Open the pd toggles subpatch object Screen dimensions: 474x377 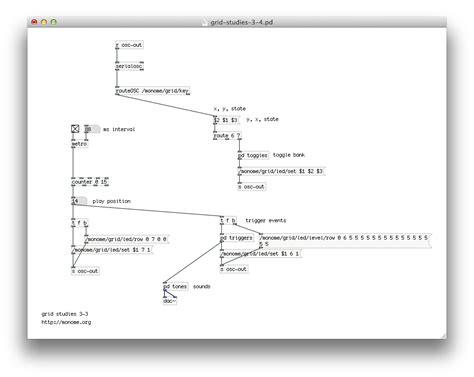(x=253, y=155)
